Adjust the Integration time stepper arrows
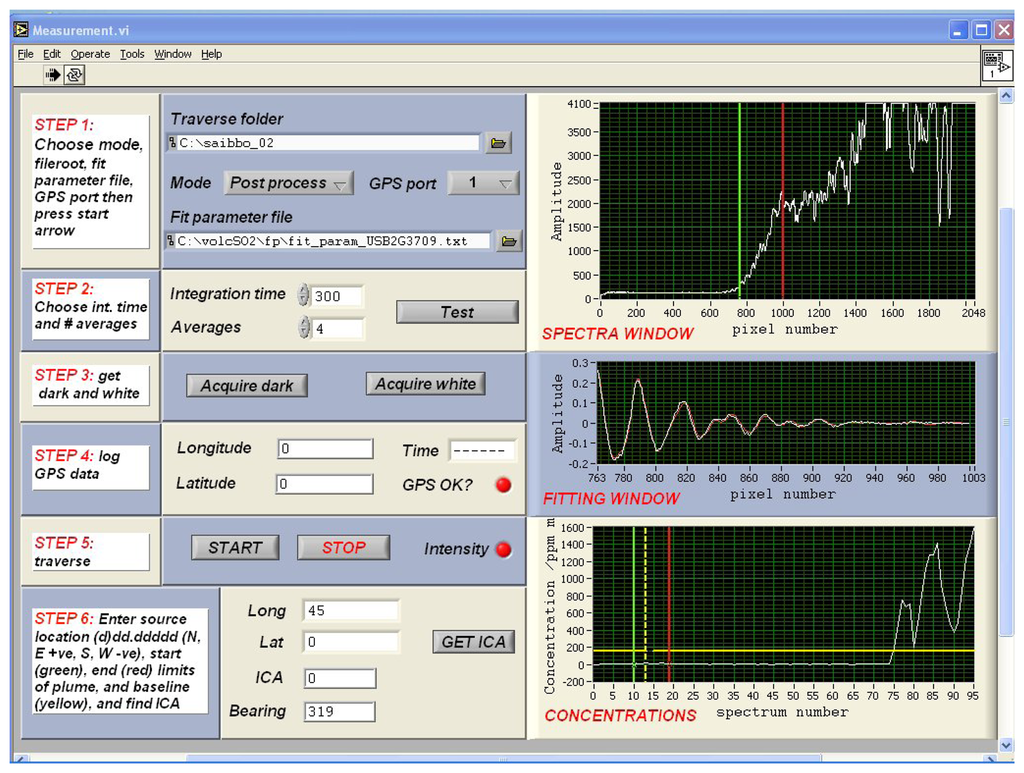 click(x=304, y=295)
